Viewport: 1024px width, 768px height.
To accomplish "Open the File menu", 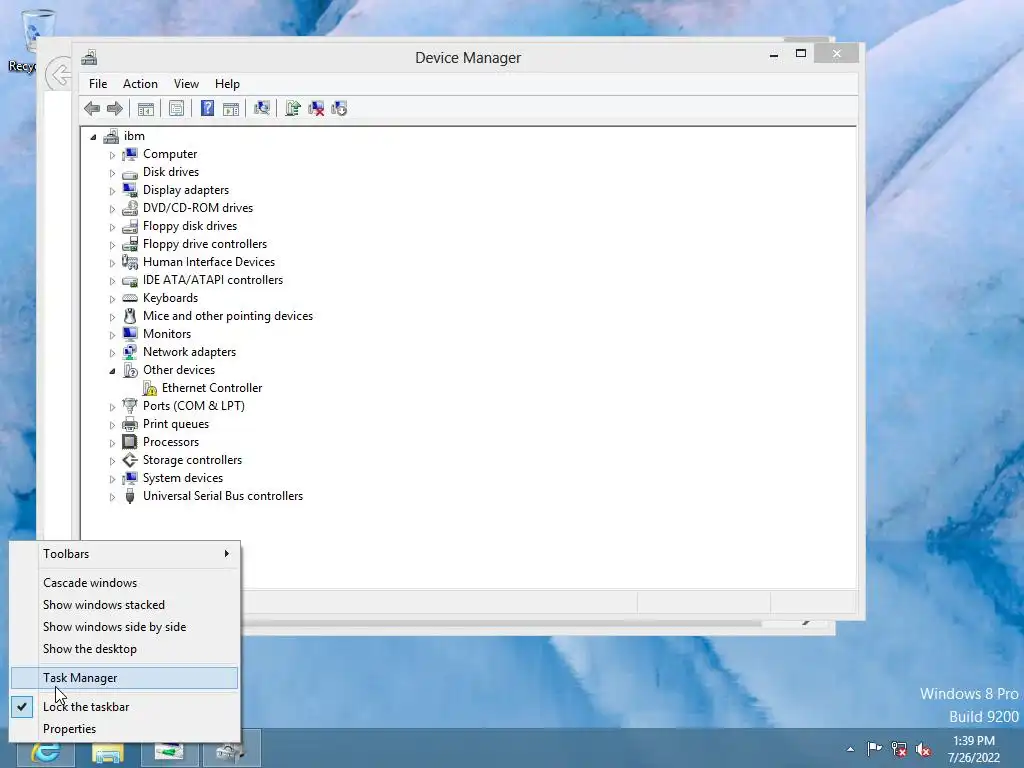I will 98,84.
